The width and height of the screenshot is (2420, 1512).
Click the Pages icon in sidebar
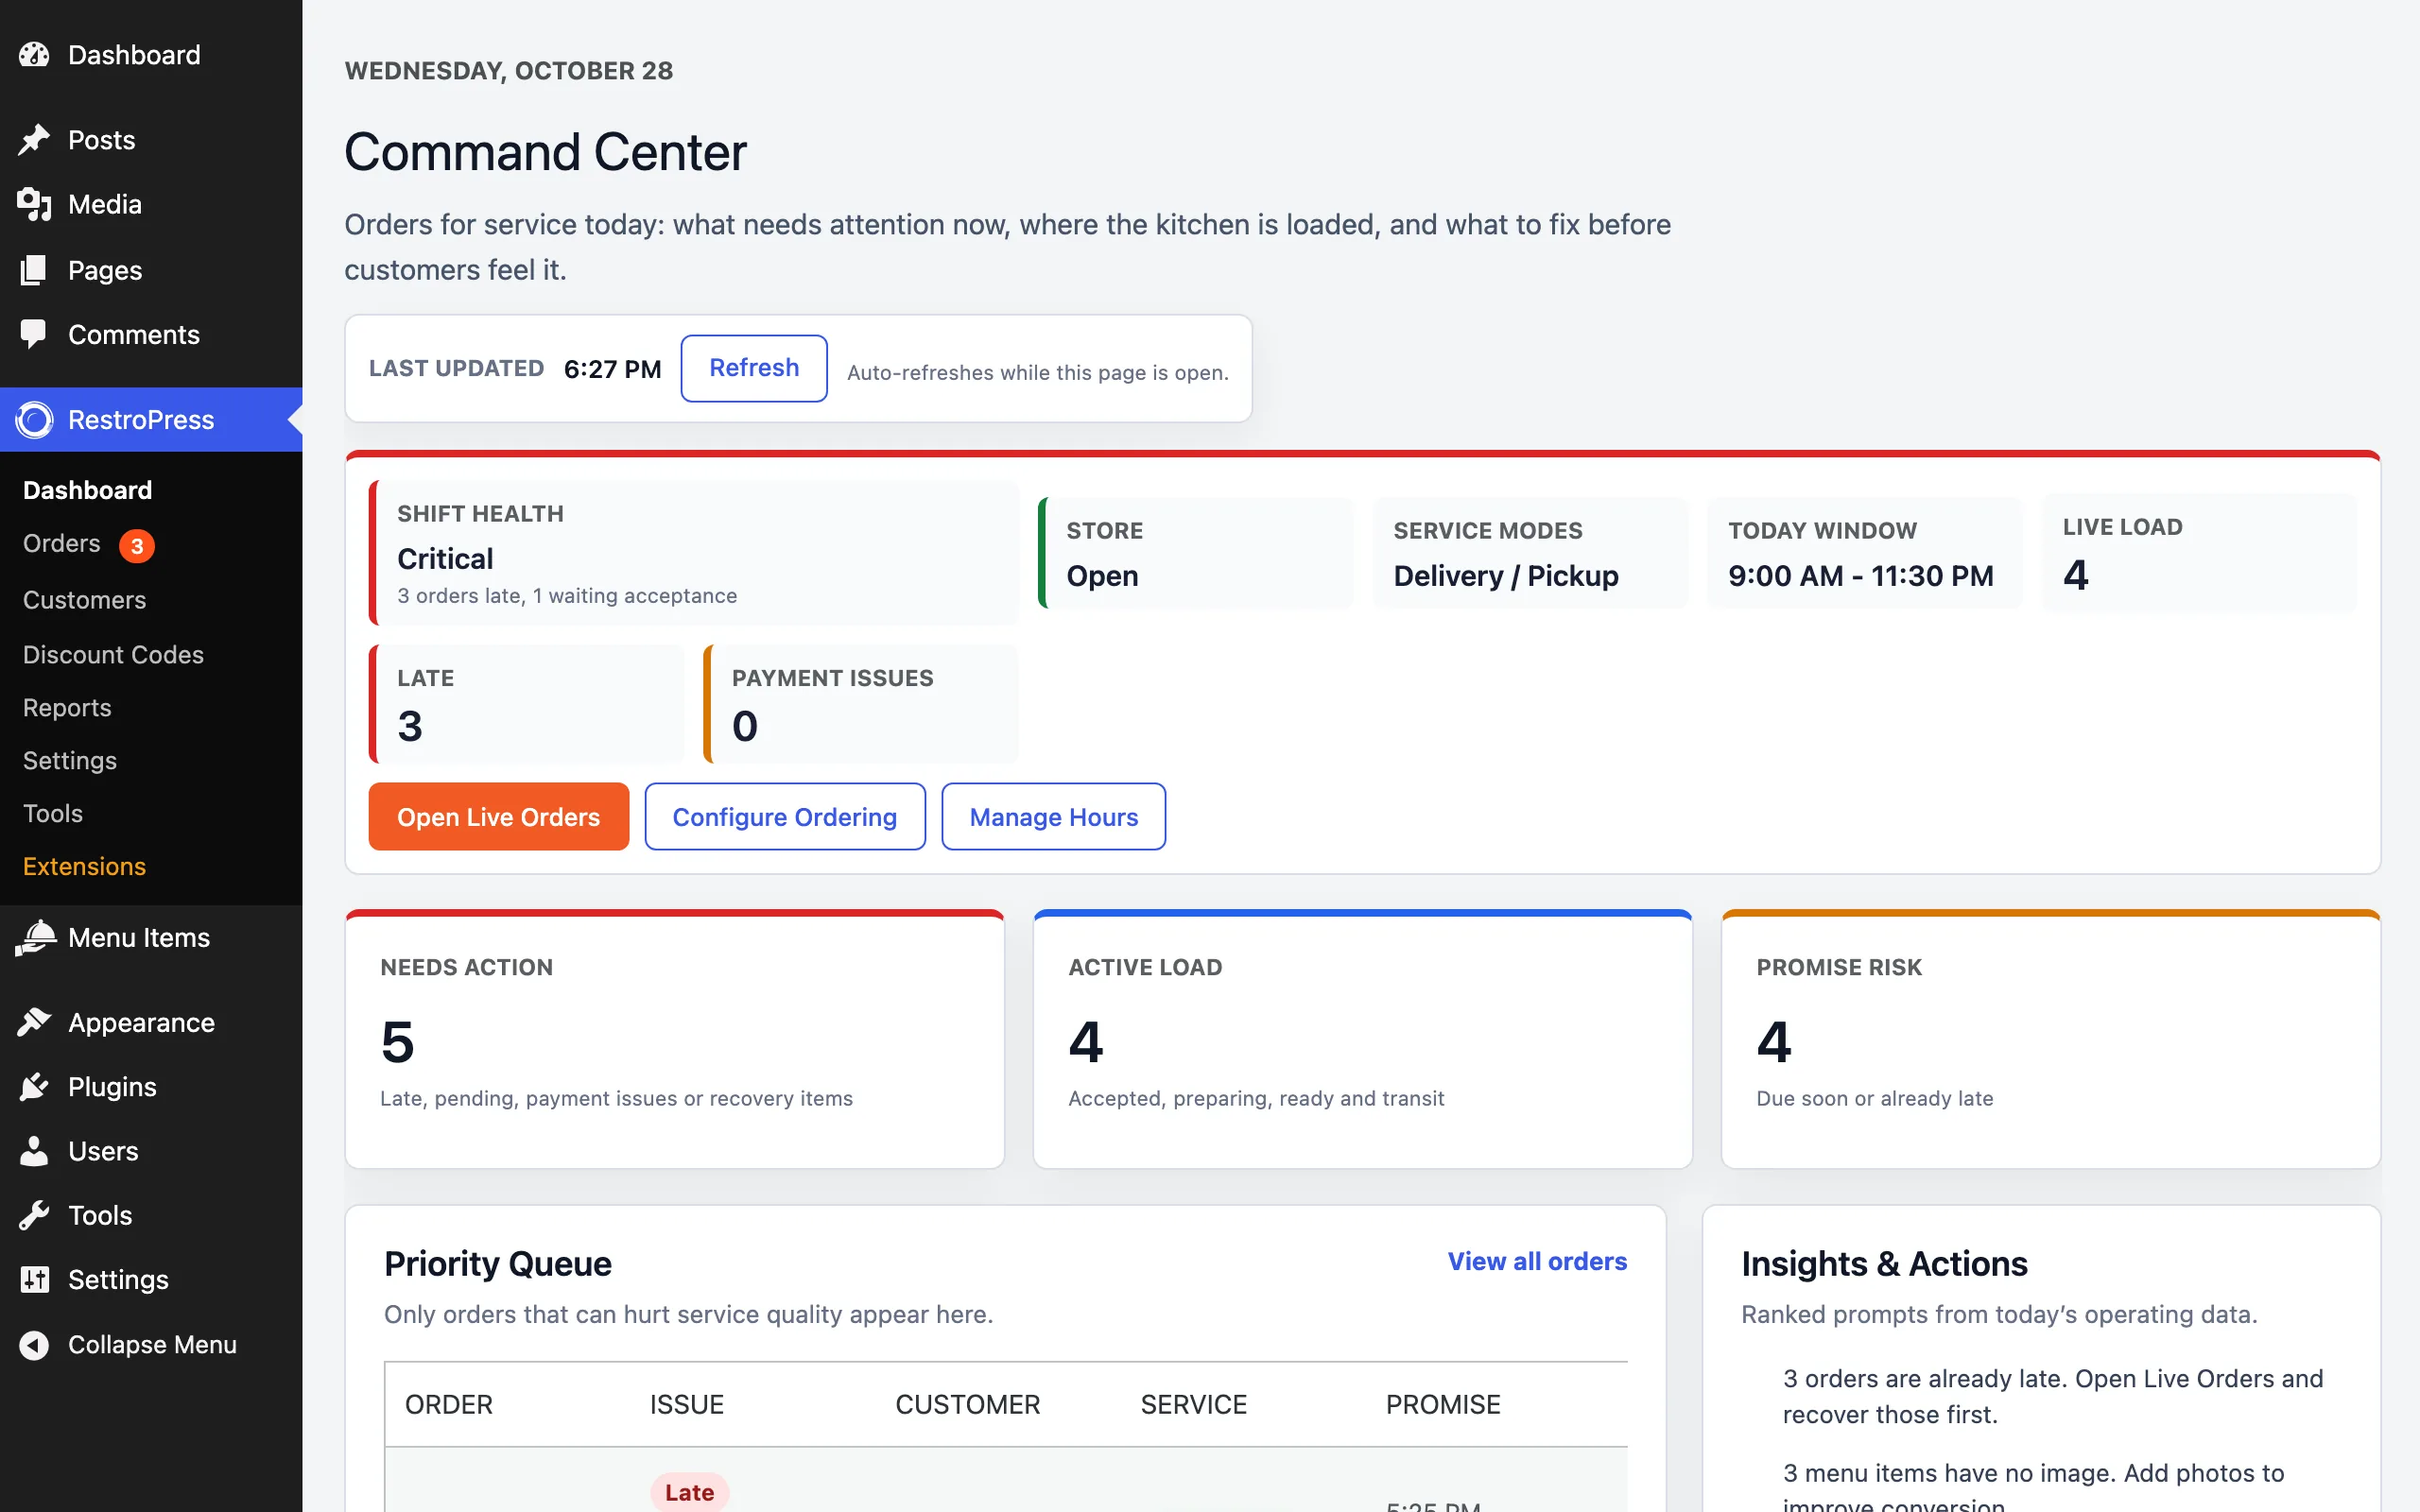34,270
